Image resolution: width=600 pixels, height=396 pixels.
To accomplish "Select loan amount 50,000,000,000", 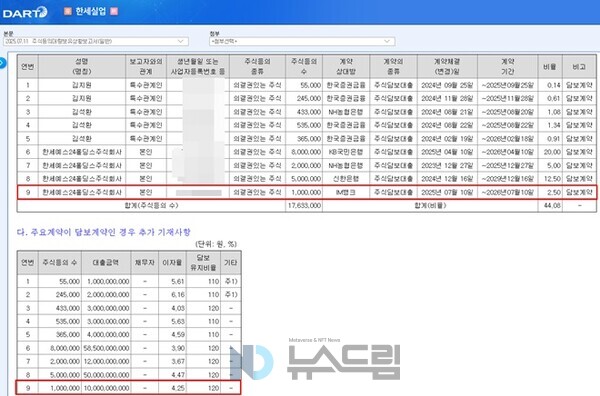I will 106,375.
